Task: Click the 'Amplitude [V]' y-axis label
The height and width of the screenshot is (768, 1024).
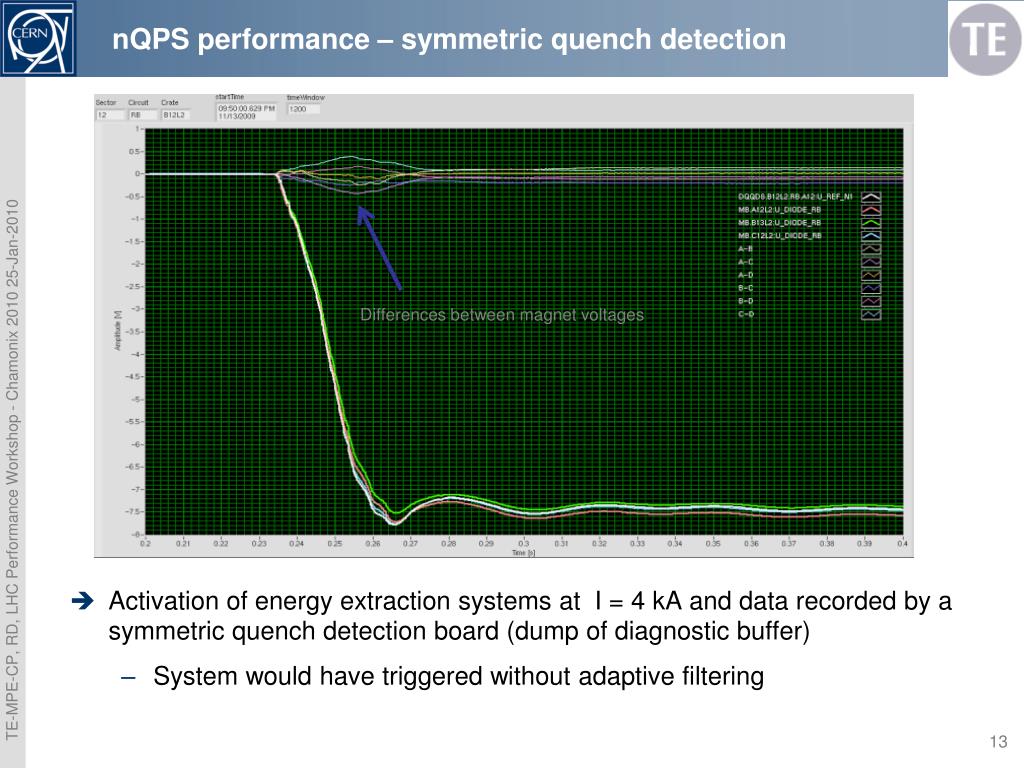Action: pos(118,328)
